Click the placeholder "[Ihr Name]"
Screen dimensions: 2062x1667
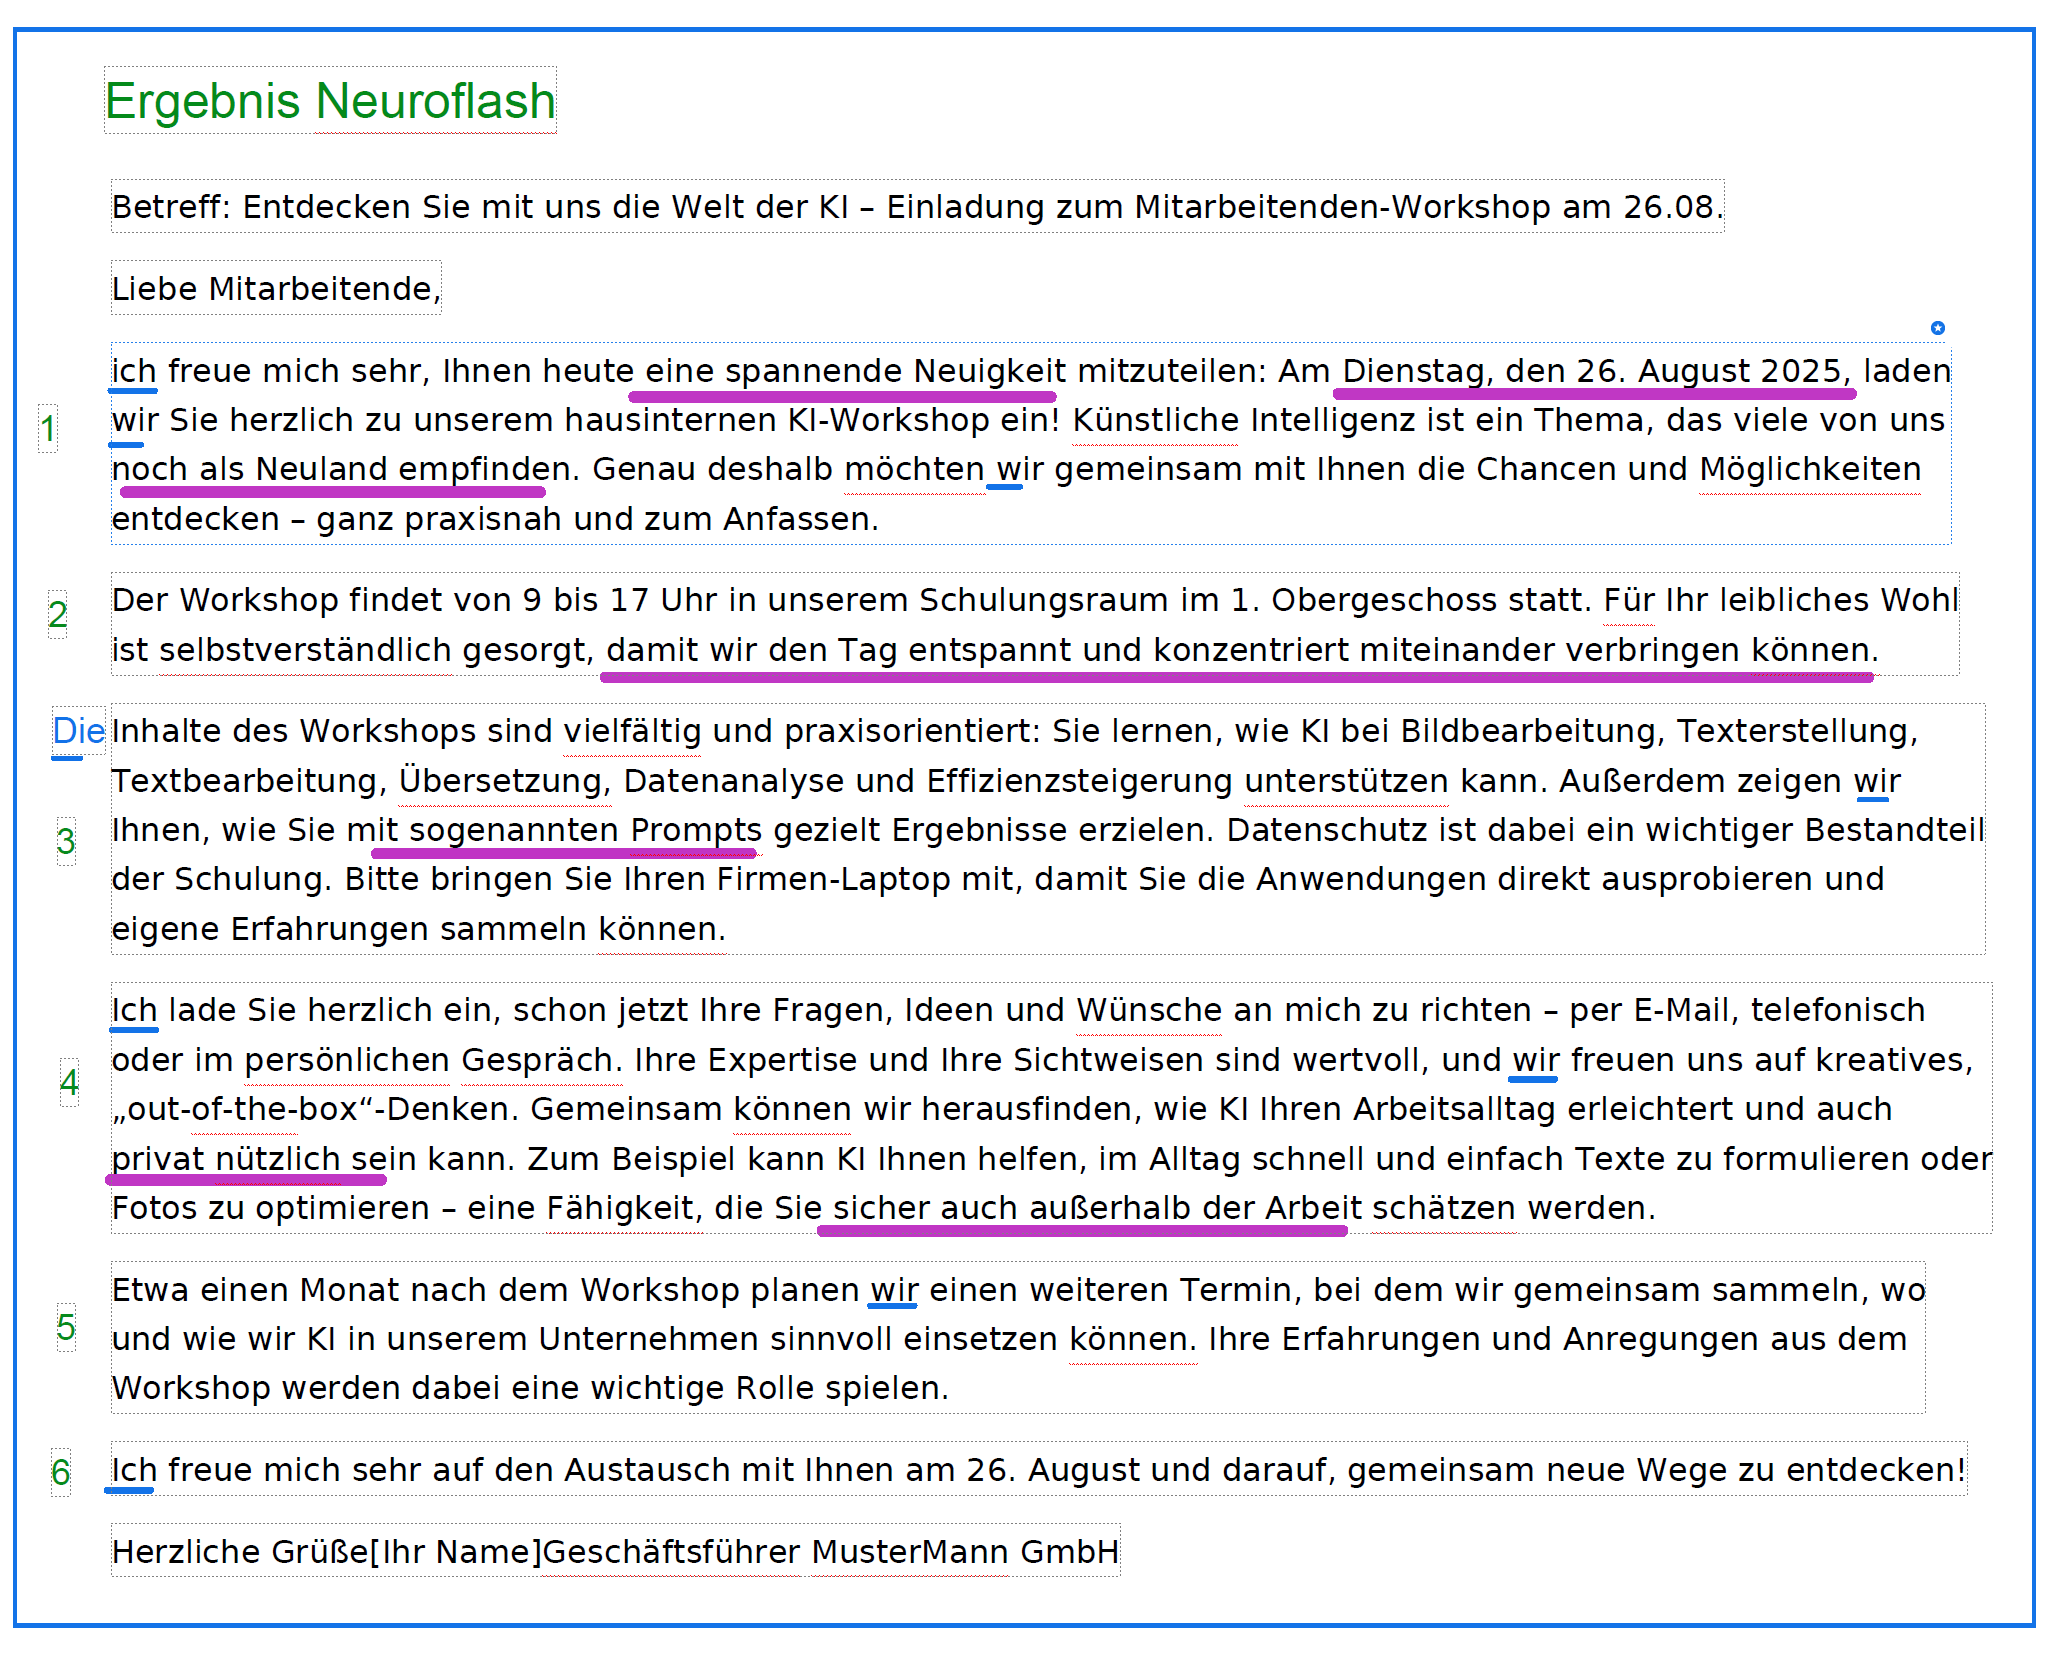(455, 1552)
